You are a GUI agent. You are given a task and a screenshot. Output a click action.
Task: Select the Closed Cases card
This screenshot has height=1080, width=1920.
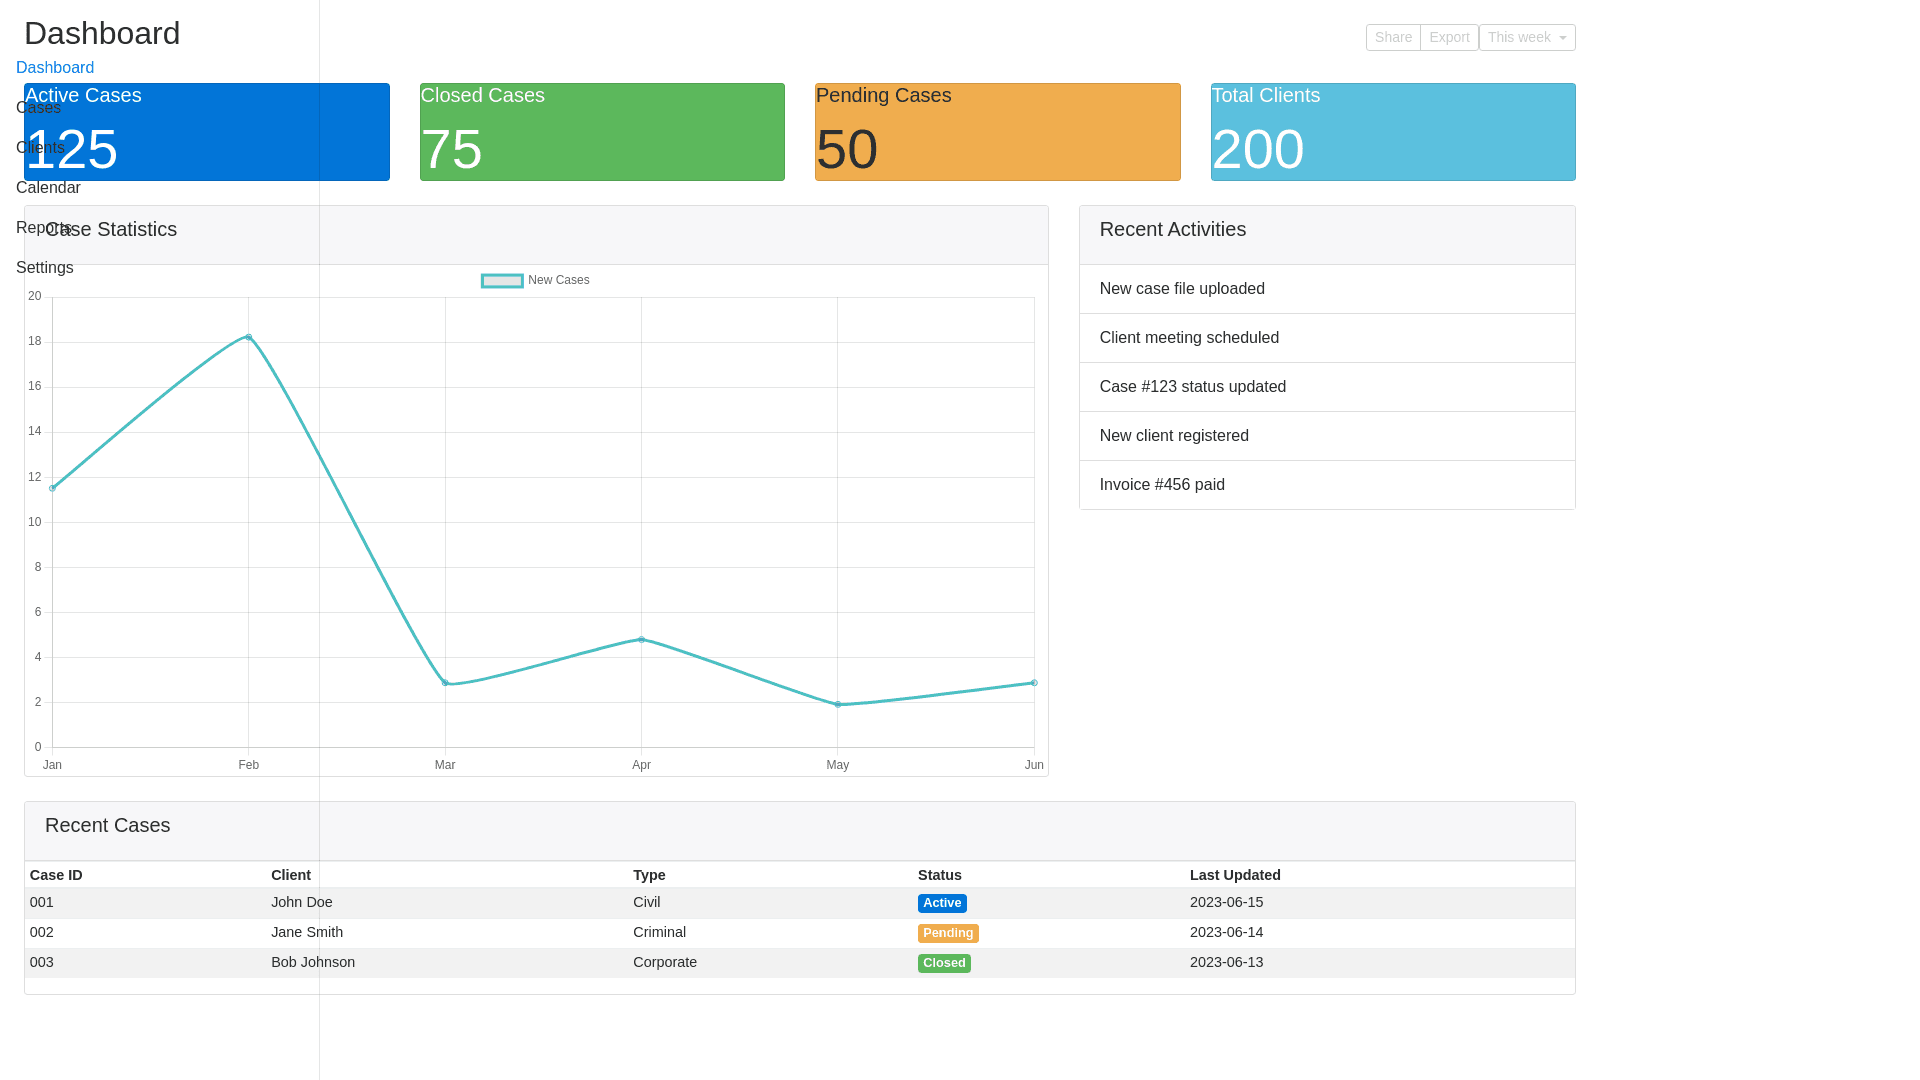click(x=602, y=132)
